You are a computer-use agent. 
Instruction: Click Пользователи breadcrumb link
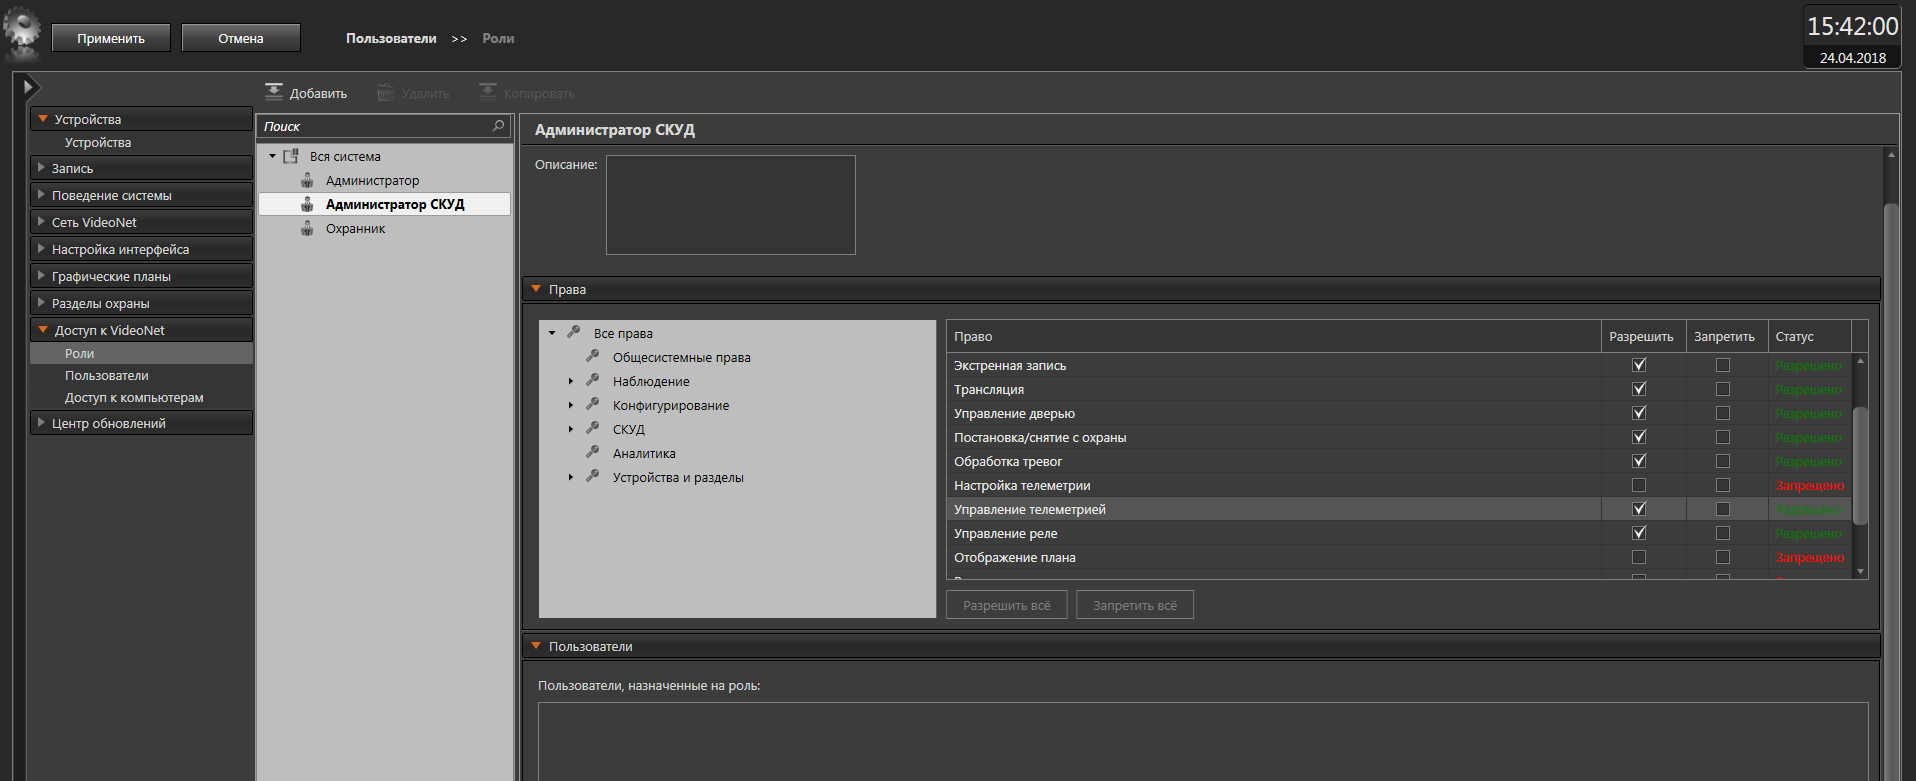391,38
